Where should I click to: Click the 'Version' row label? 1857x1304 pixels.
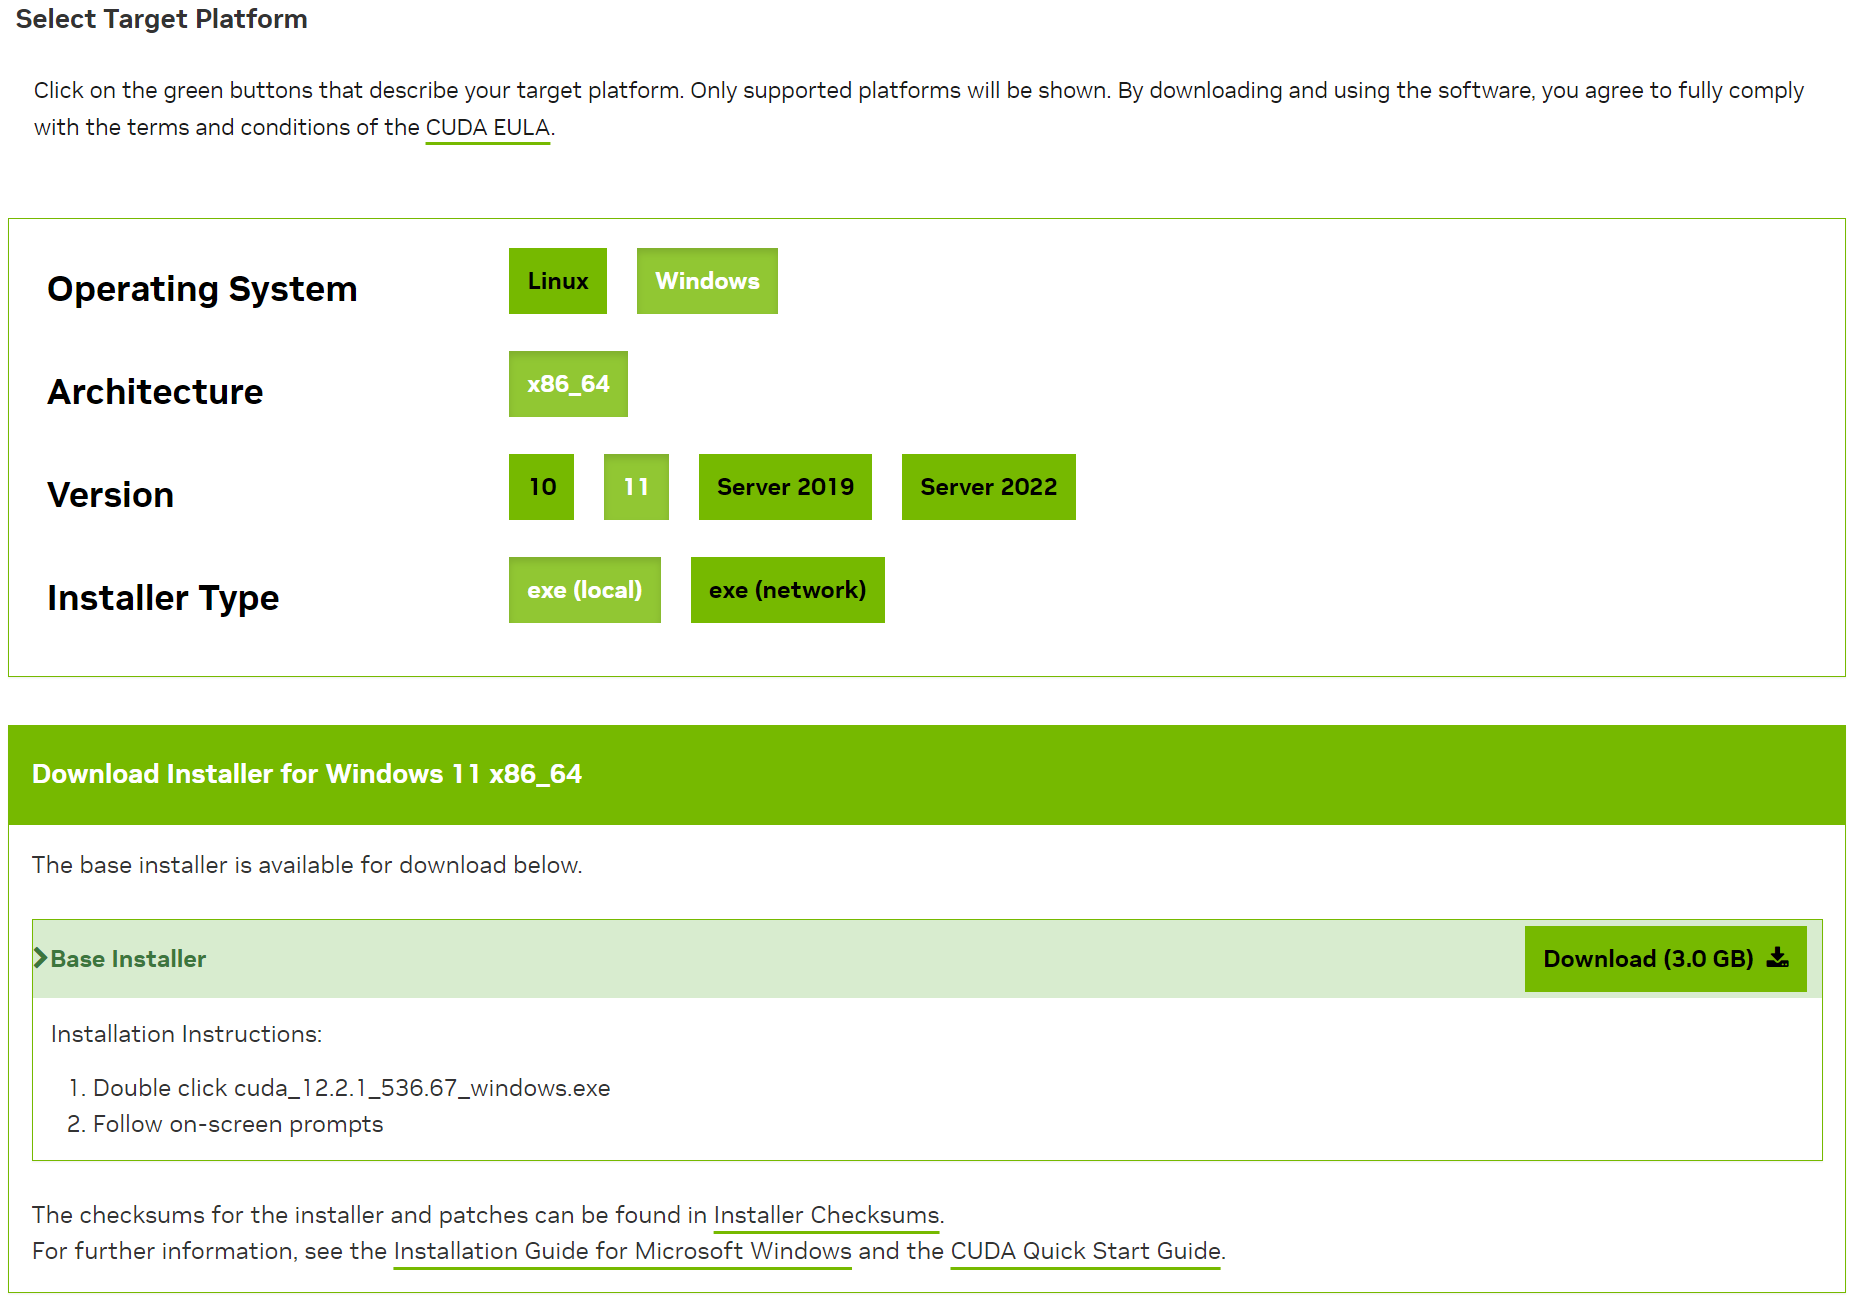[110, 495]
